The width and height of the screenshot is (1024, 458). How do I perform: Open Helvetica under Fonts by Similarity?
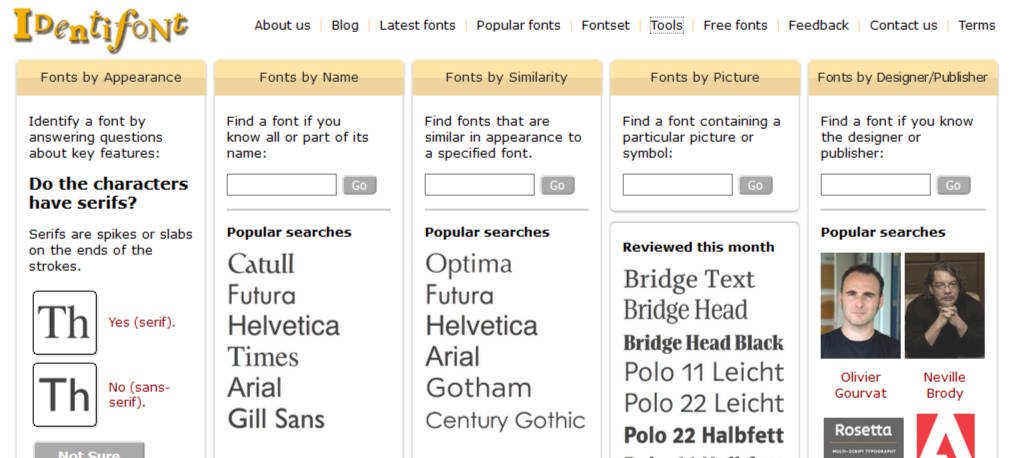tap(482, 325)
